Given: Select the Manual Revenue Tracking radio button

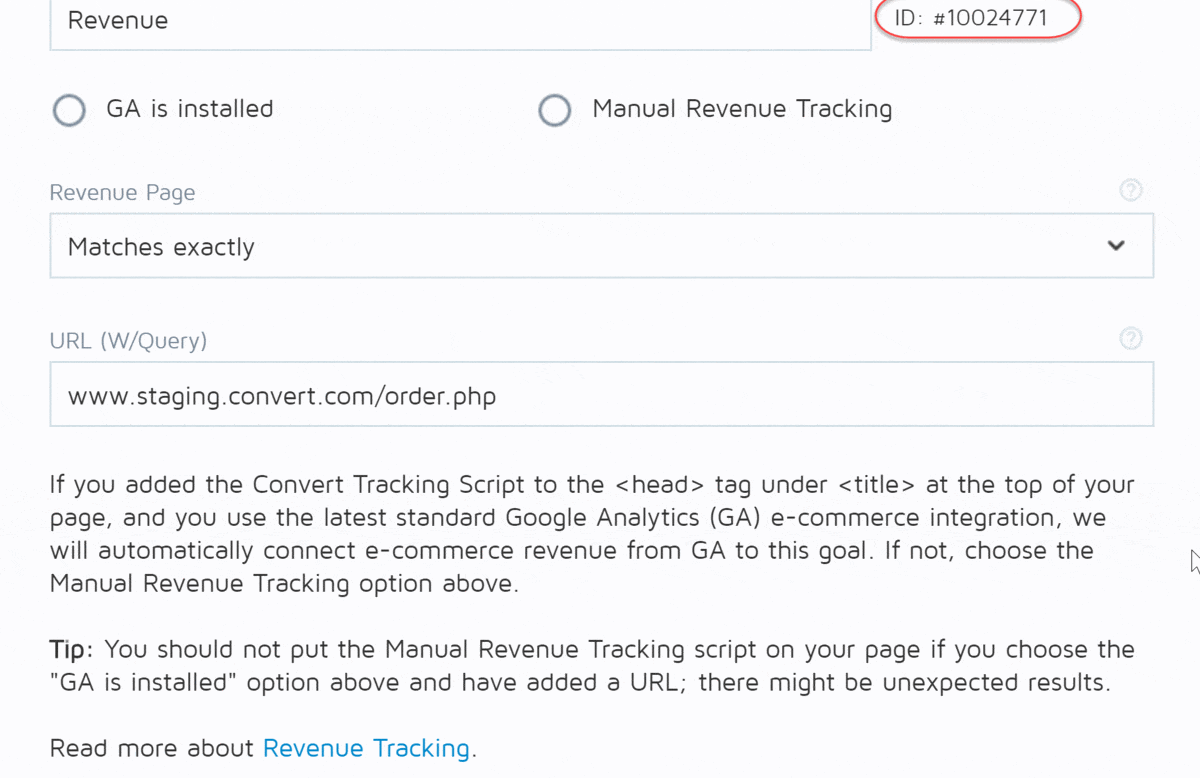Looking at the screenshot, I should tap(555, 110).
